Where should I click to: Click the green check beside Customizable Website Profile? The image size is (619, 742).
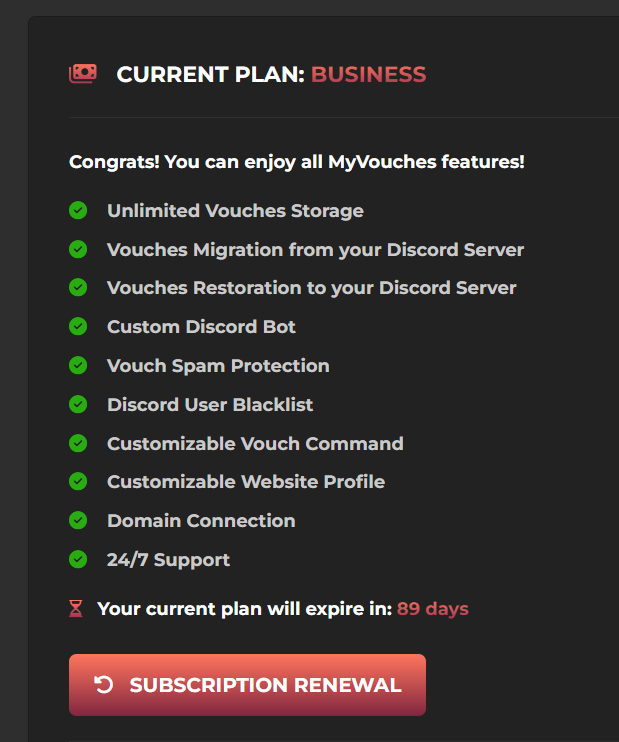click(x=78, y=482)
